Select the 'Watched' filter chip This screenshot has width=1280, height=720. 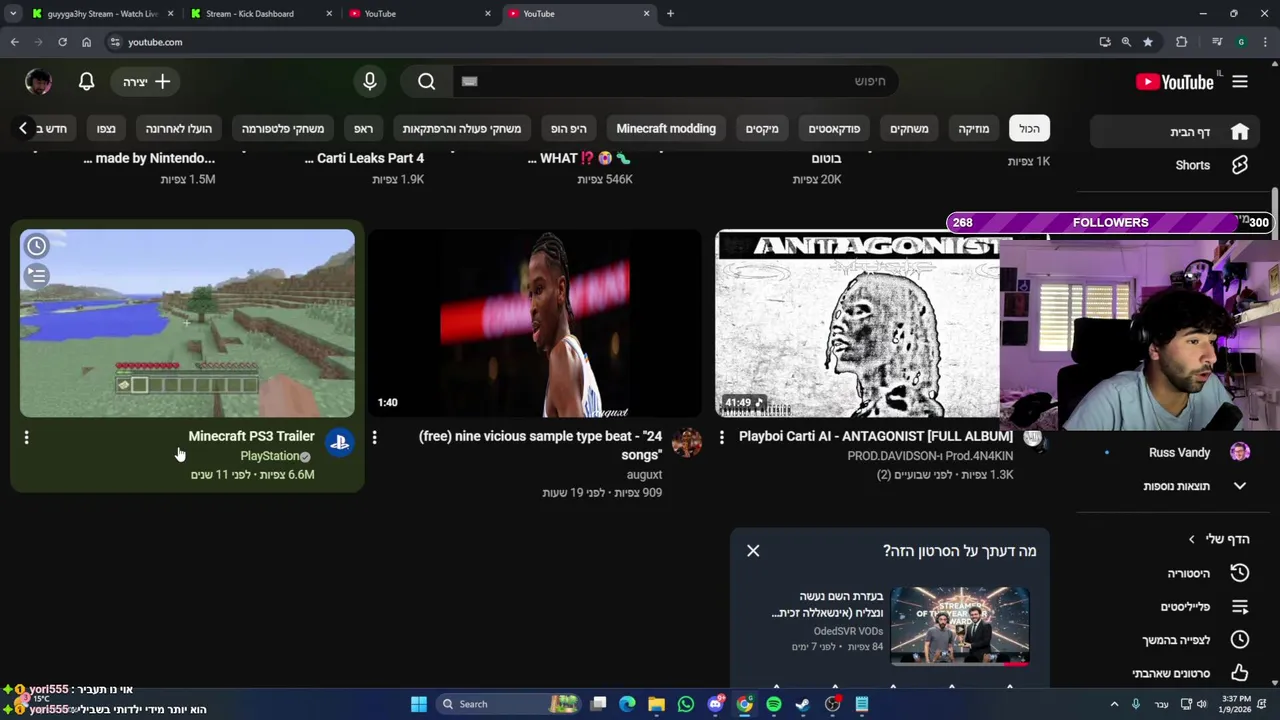click(x=106, y=128)
